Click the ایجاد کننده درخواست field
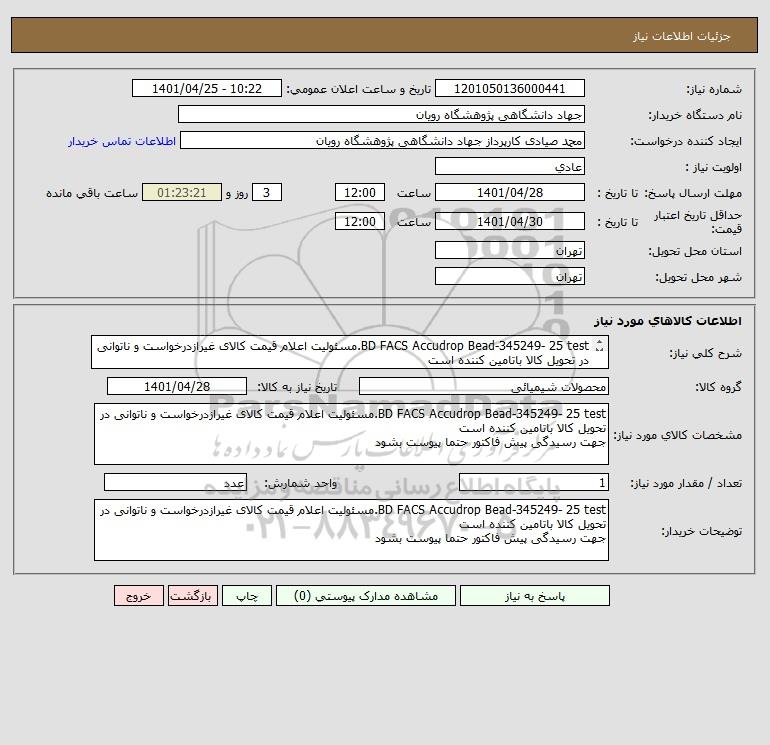This screenshot has width=770, height=745. [382, 141]
